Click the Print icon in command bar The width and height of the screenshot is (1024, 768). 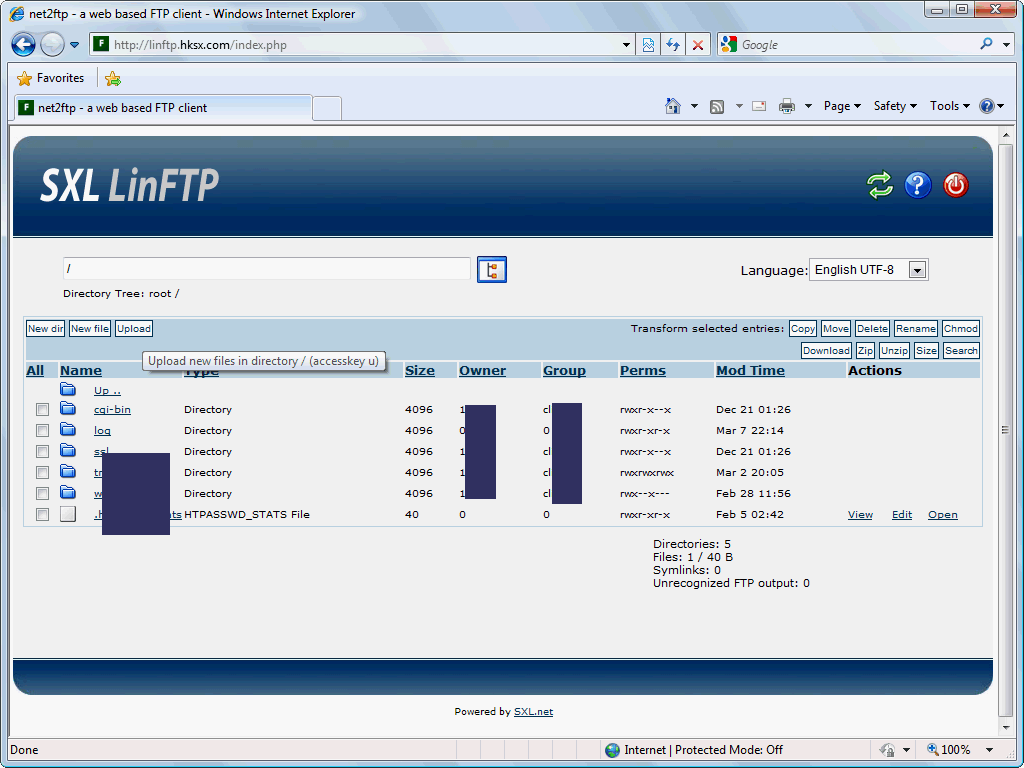[x=787, y=106]
